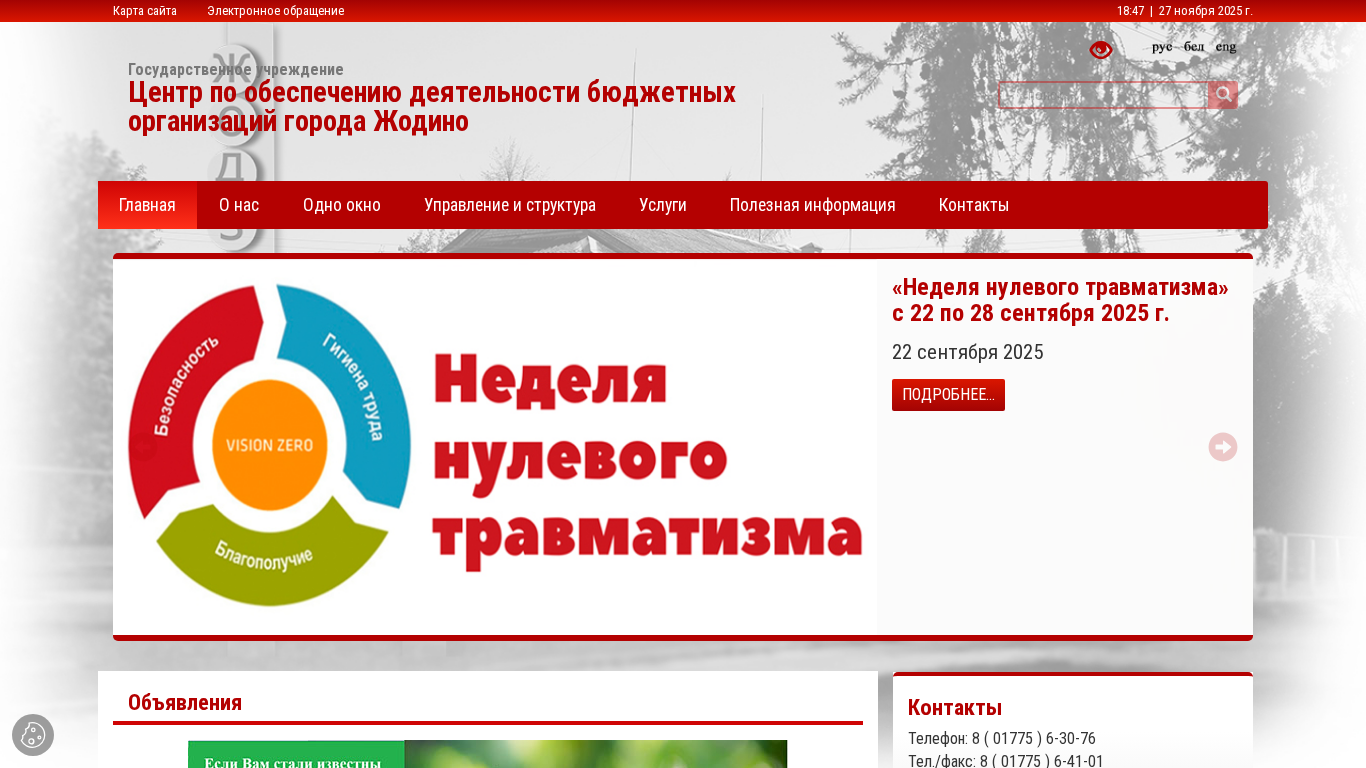Click the slide date 22 сентября 2025

coord(968,352)
